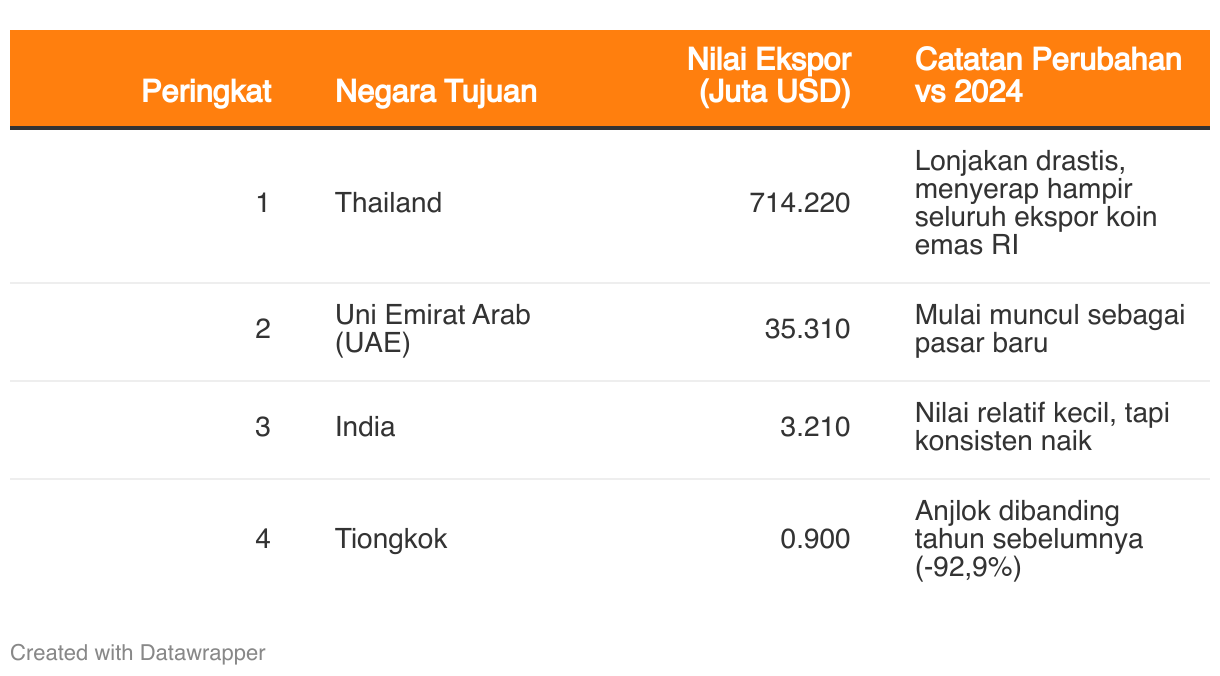This screenshot has width=1220, height=676.
Task: Click rank number 4 cell
Action: (262, 539)
